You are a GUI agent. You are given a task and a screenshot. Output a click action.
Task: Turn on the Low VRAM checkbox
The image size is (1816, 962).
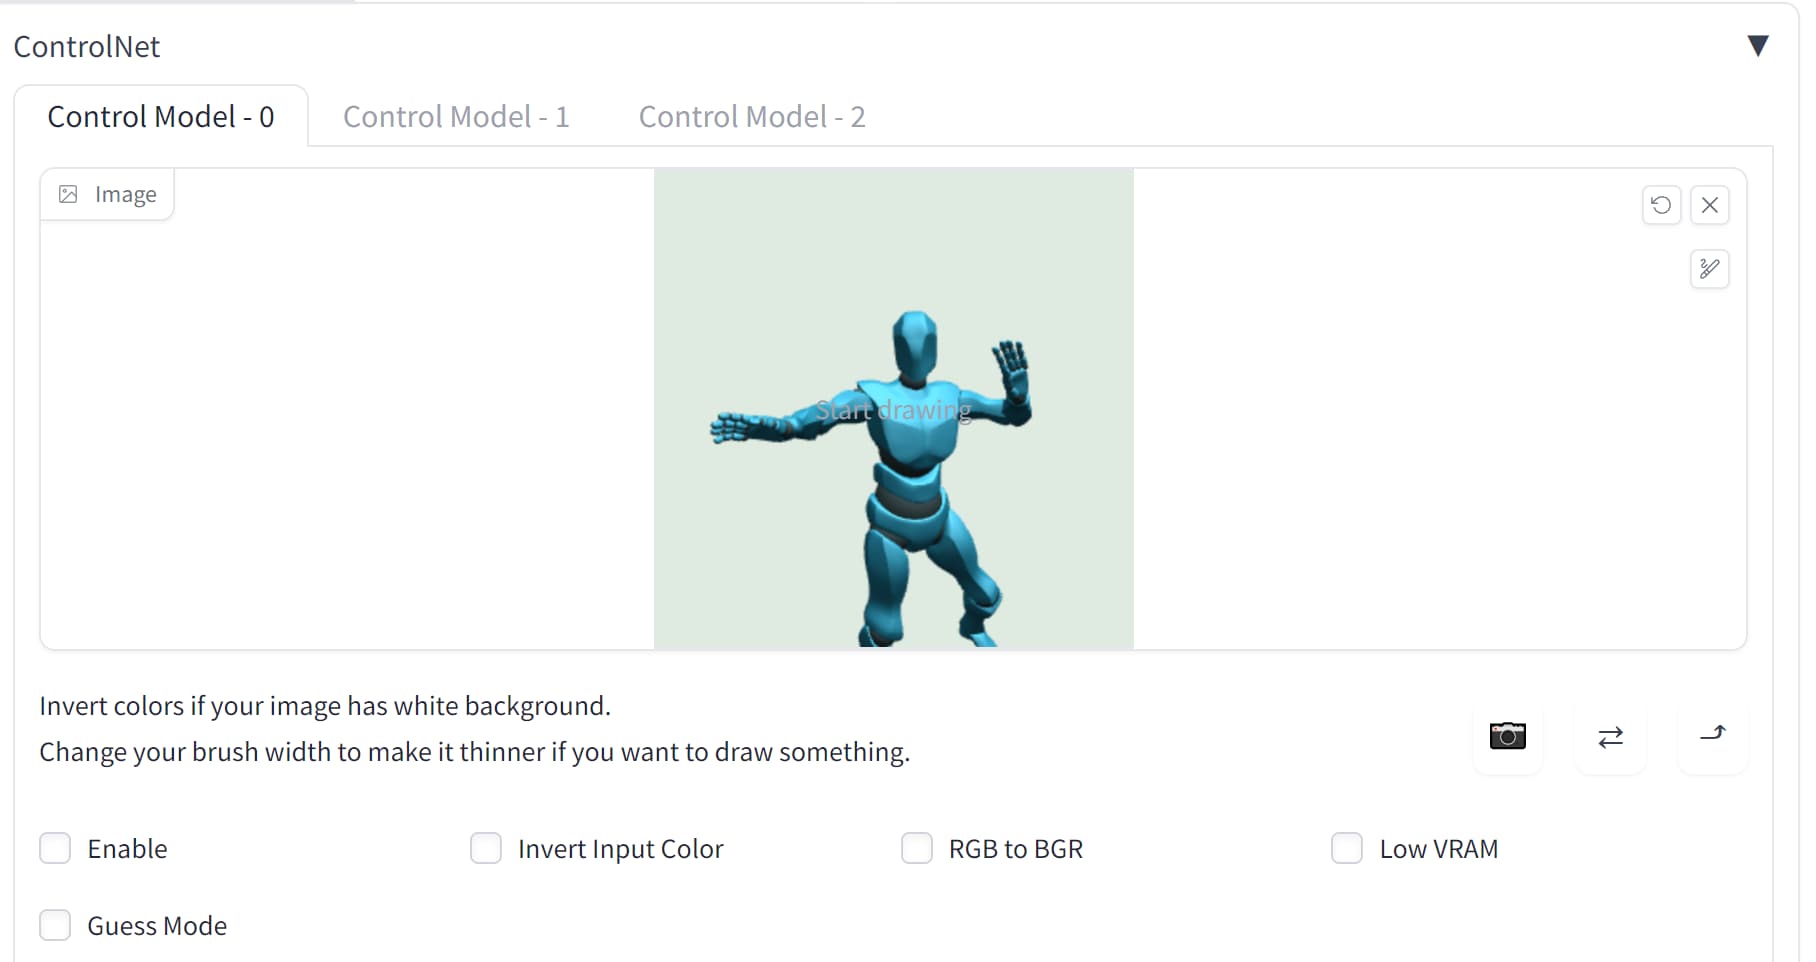1347,848
